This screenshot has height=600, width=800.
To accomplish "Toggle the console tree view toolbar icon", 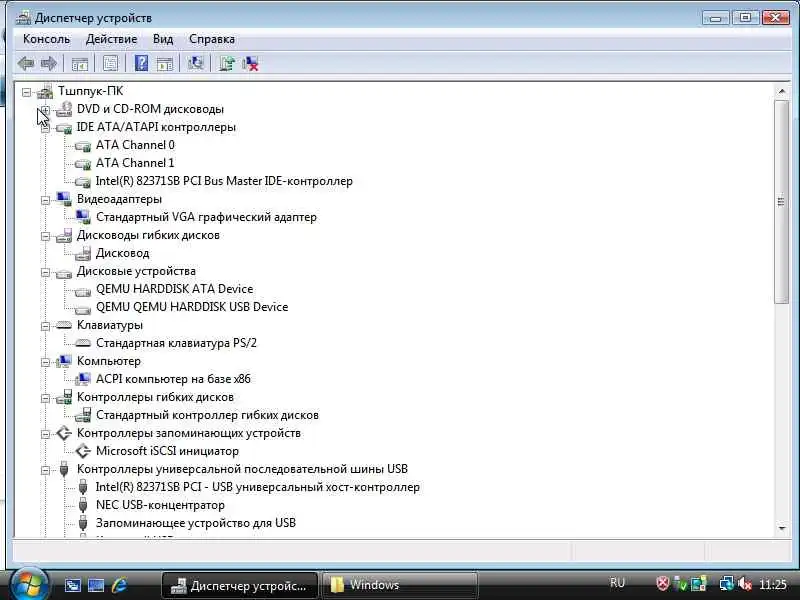I will [80, 64].
